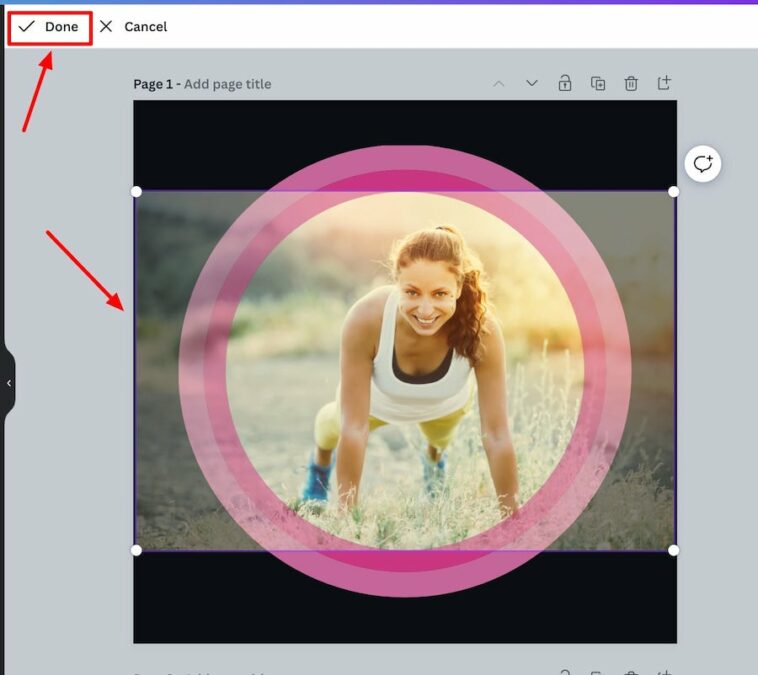Click the Add page title field

pyautogui.click(x=227, y=84)
